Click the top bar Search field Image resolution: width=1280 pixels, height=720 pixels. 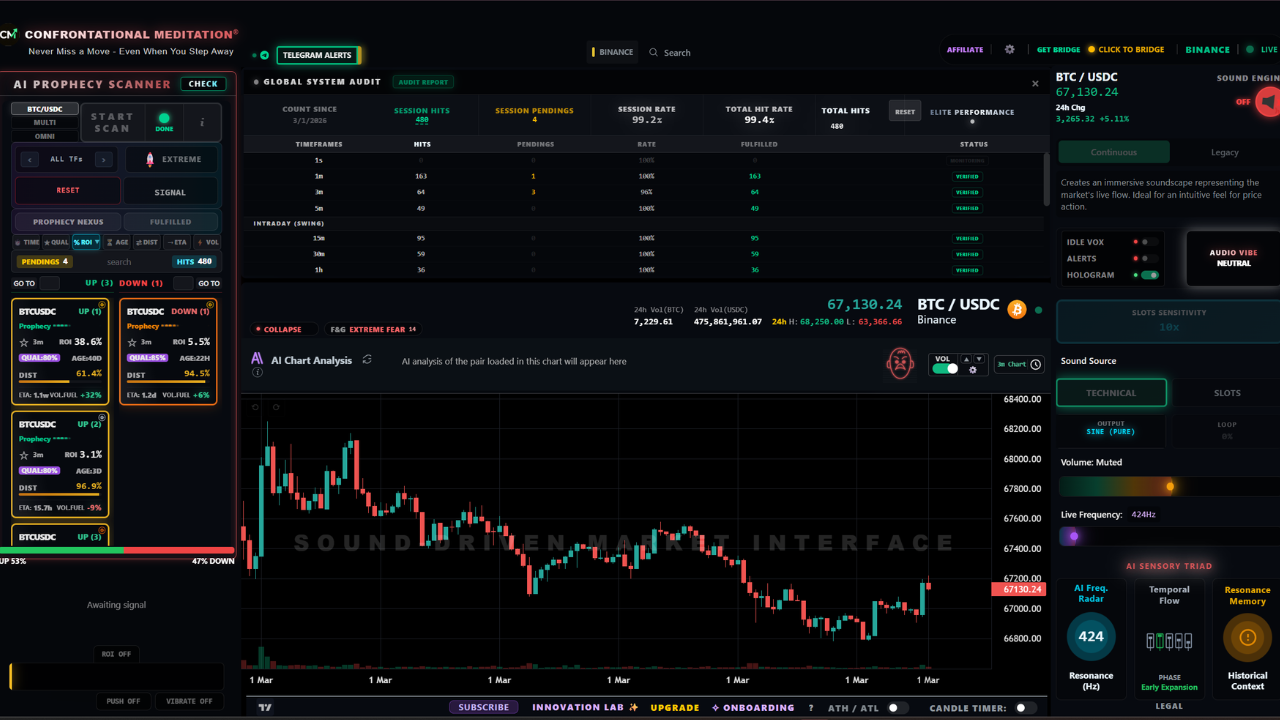pos(678,52)
